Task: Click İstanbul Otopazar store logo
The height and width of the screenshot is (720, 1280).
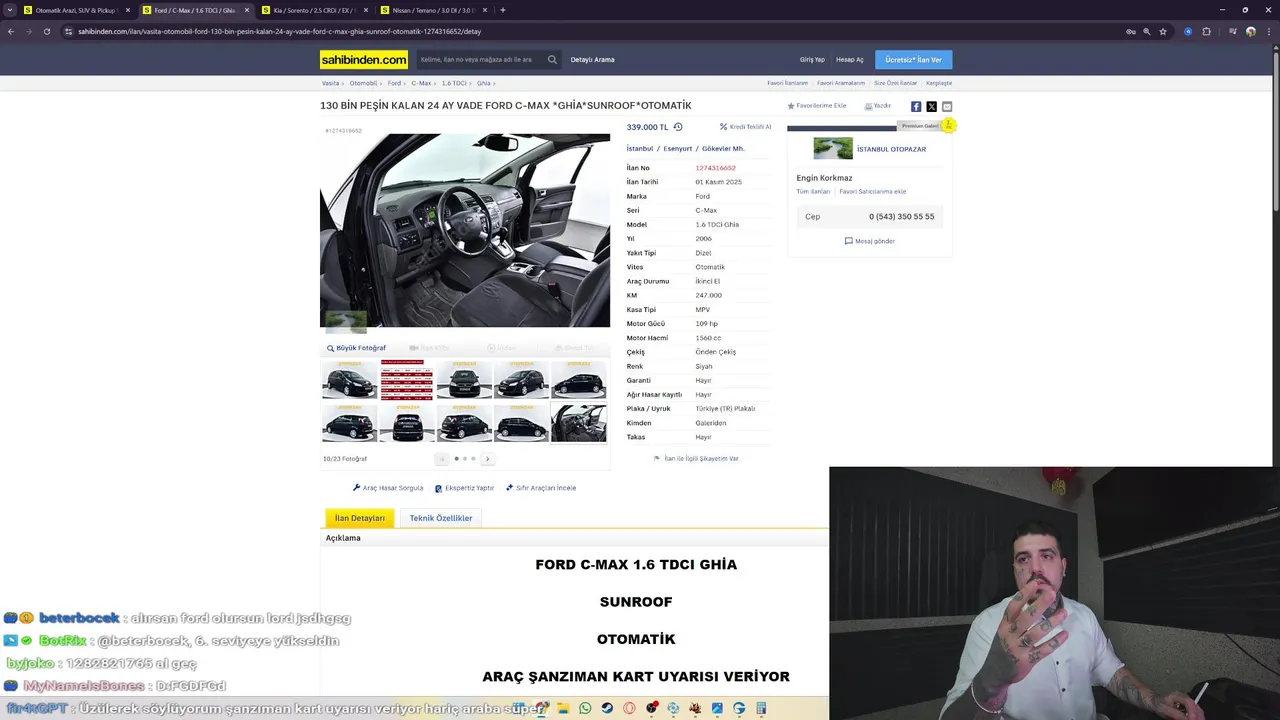Action: pos(833,149)
